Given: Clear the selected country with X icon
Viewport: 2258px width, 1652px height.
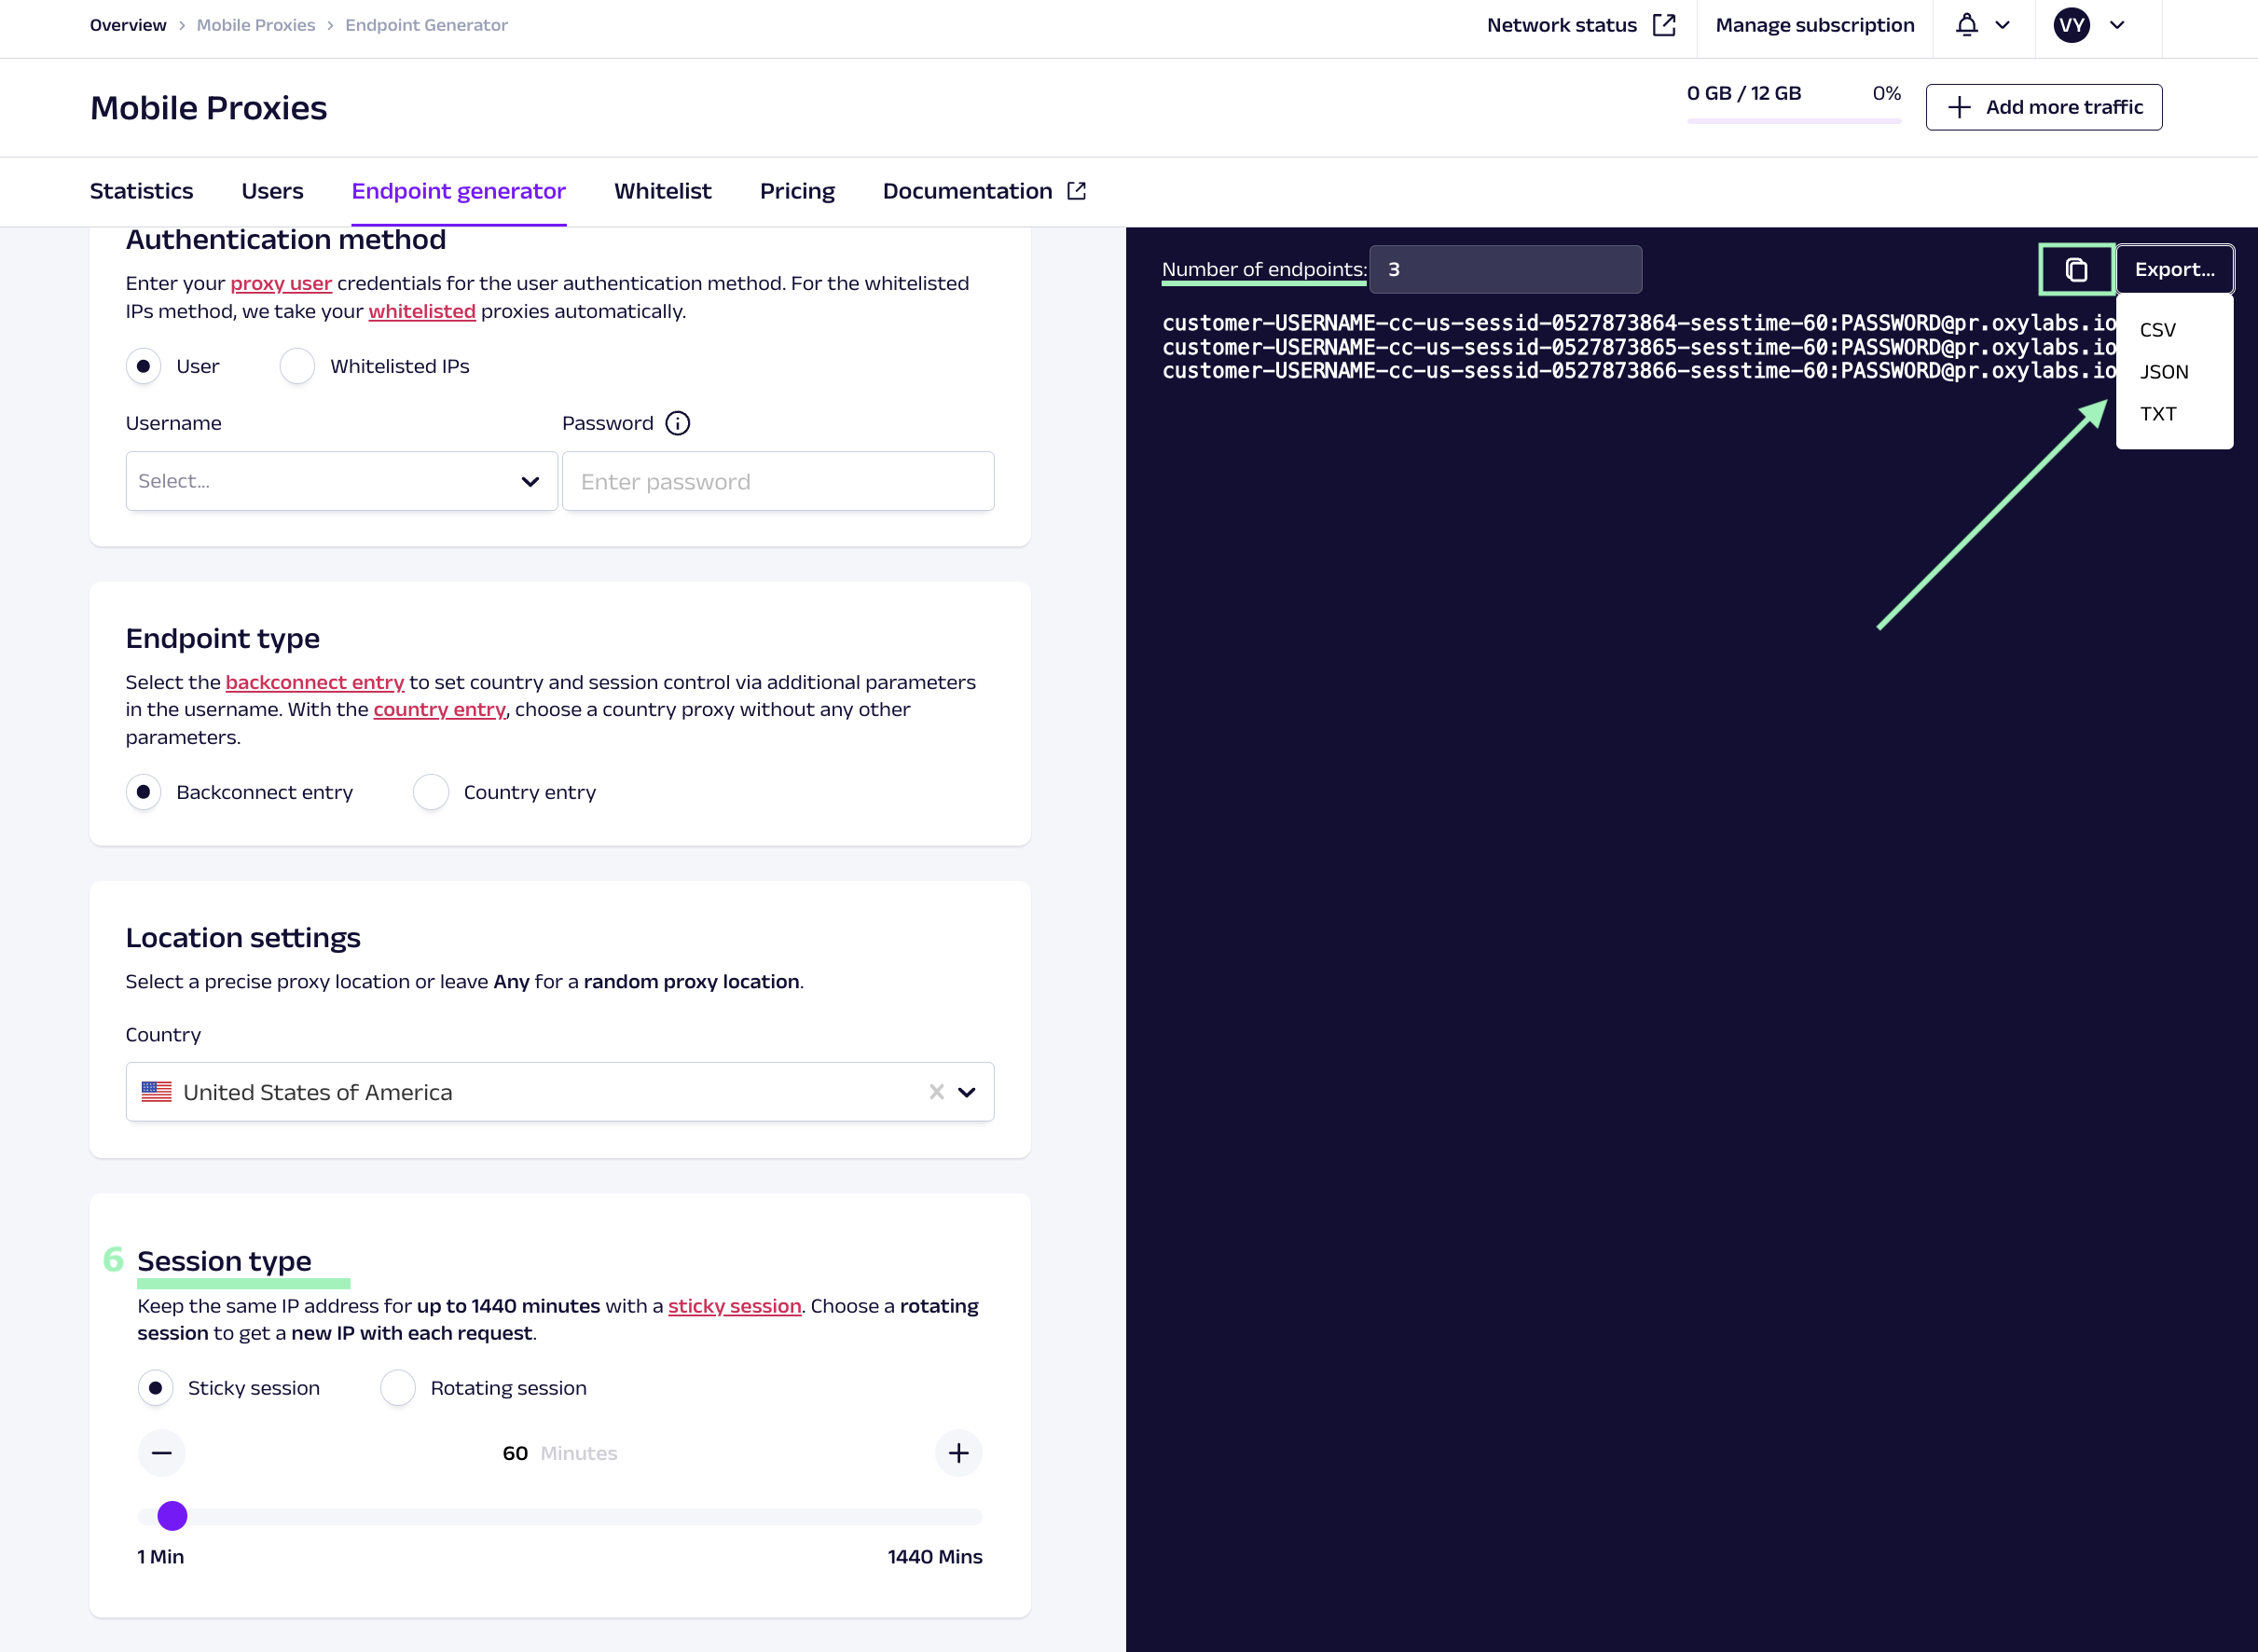Looking at the screenshot, I should pyautogui.click(x=936, y=1092).
